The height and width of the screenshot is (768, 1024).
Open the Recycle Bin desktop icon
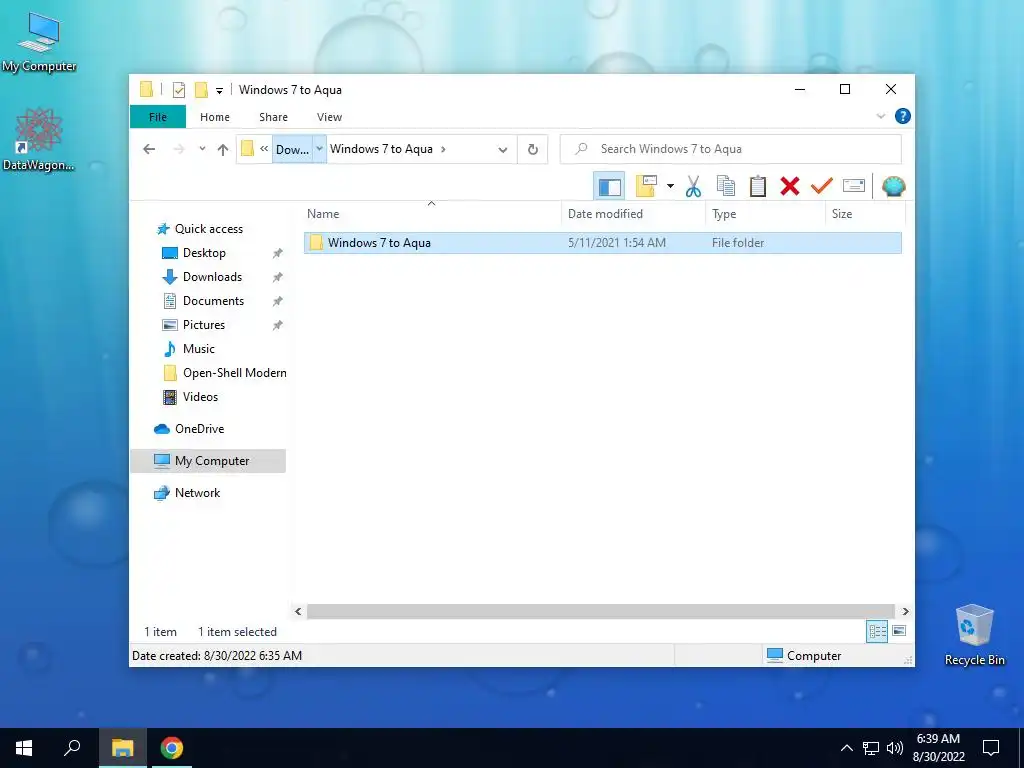pyautogui.click(x=974, y=634)
